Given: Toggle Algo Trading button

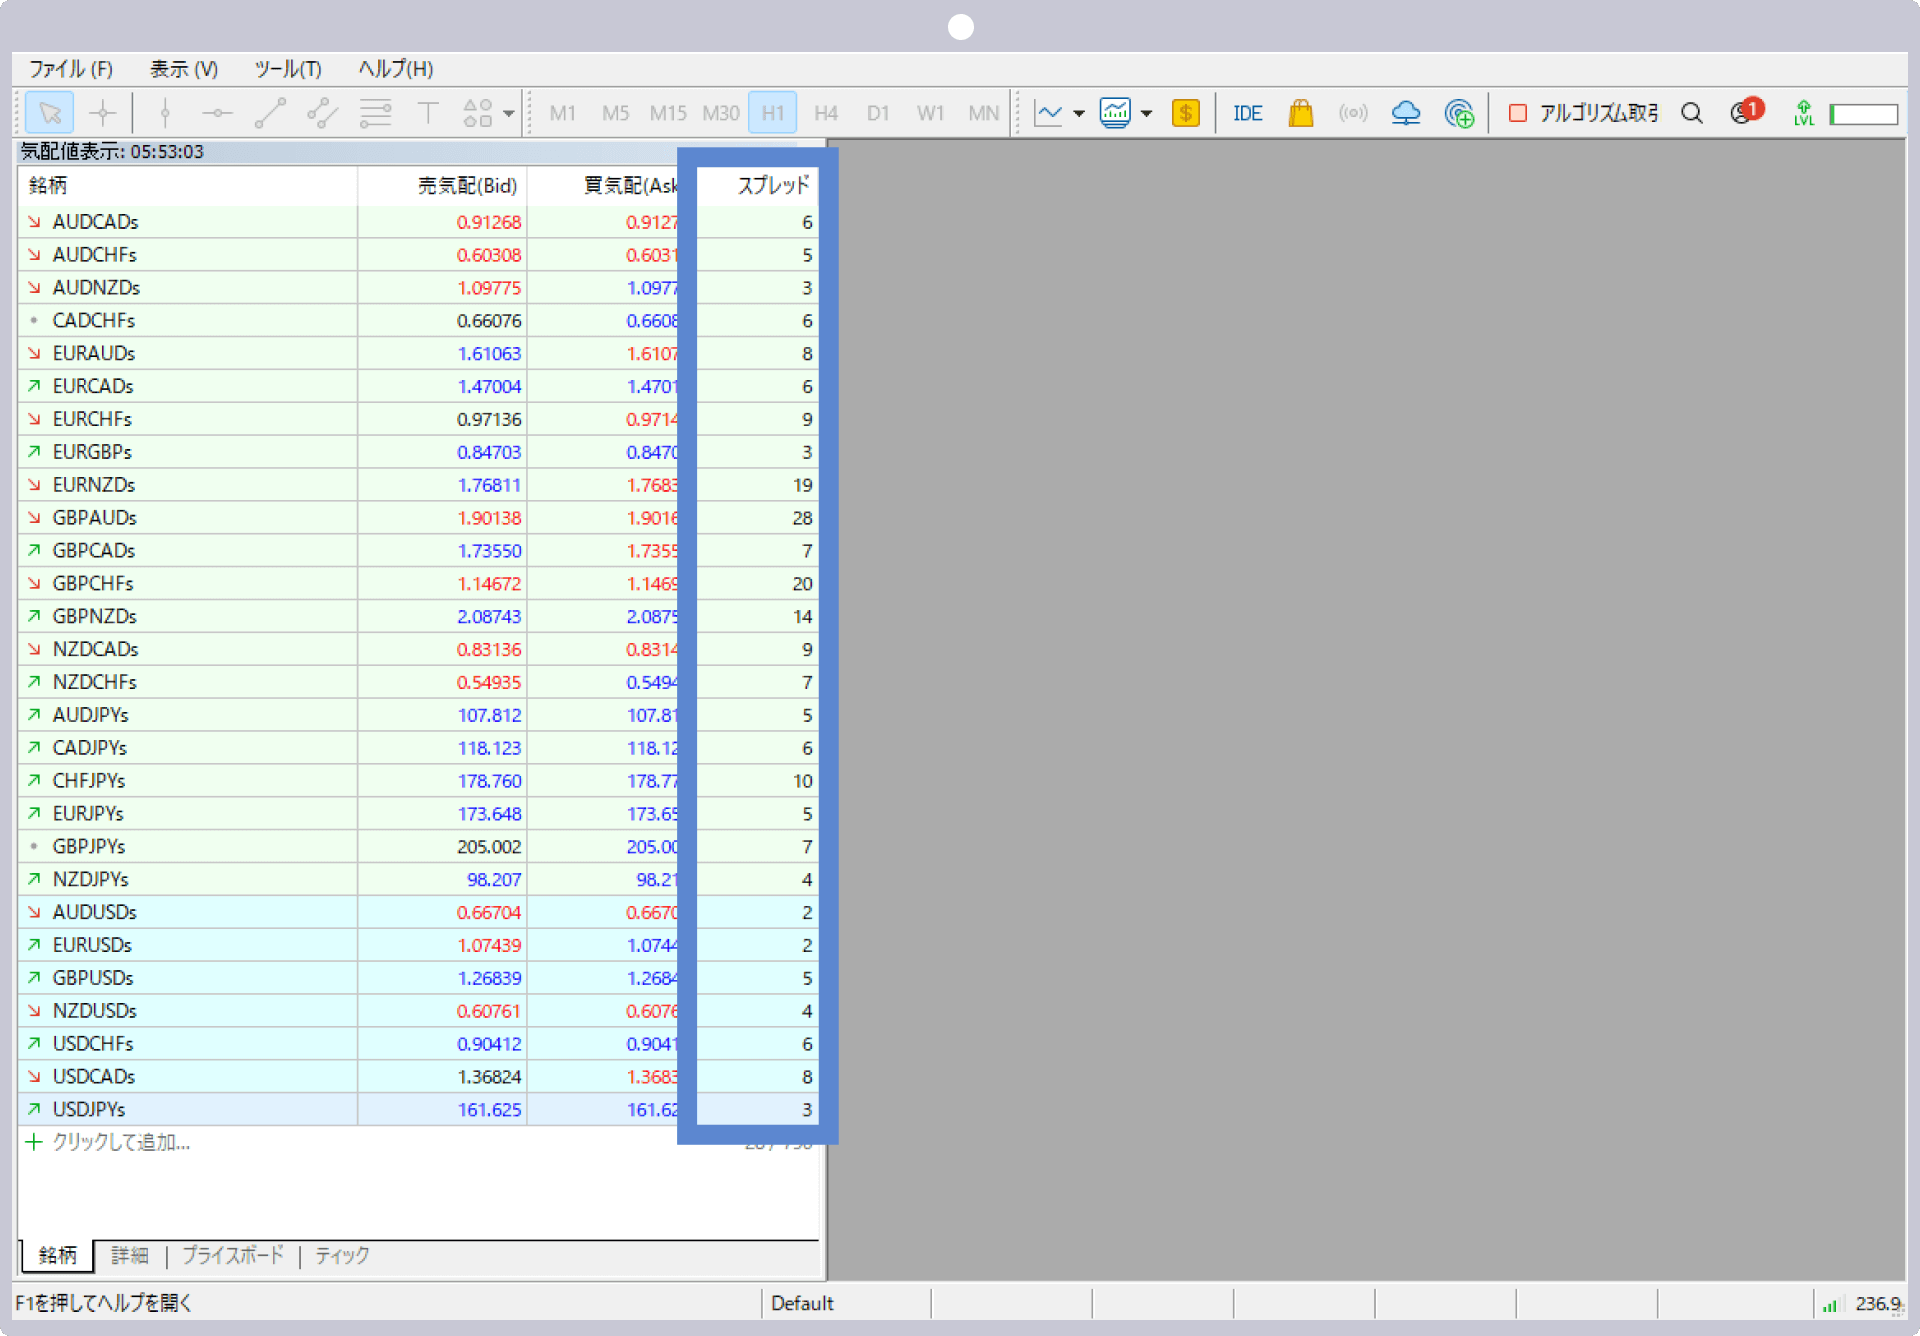Looking at the screenshot, I should pos(1582,113).
